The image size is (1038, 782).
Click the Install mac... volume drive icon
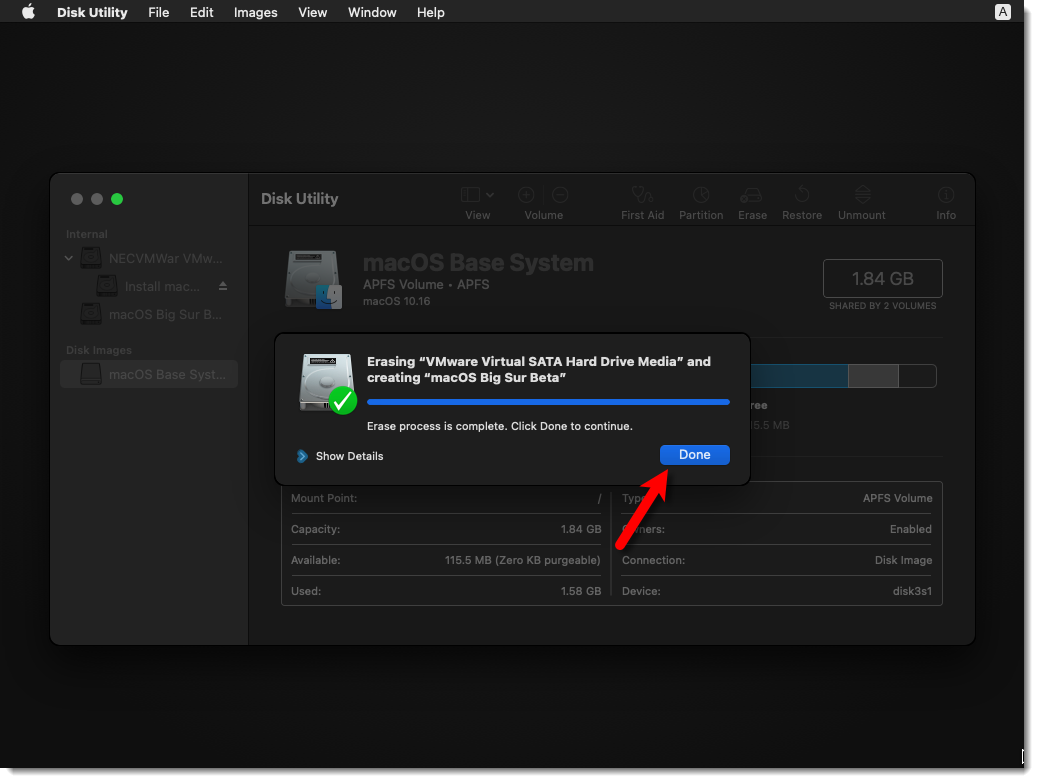click(x=107, y=286)
